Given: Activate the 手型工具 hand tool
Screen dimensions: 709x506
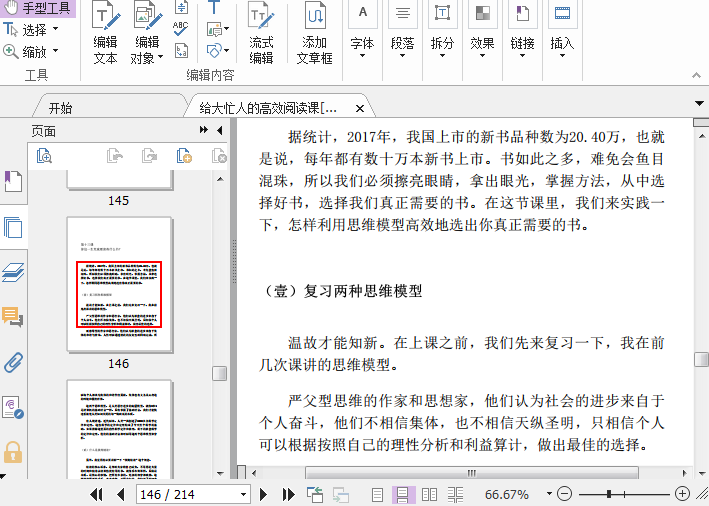Looking at the screenshot, I should (37, 8).
